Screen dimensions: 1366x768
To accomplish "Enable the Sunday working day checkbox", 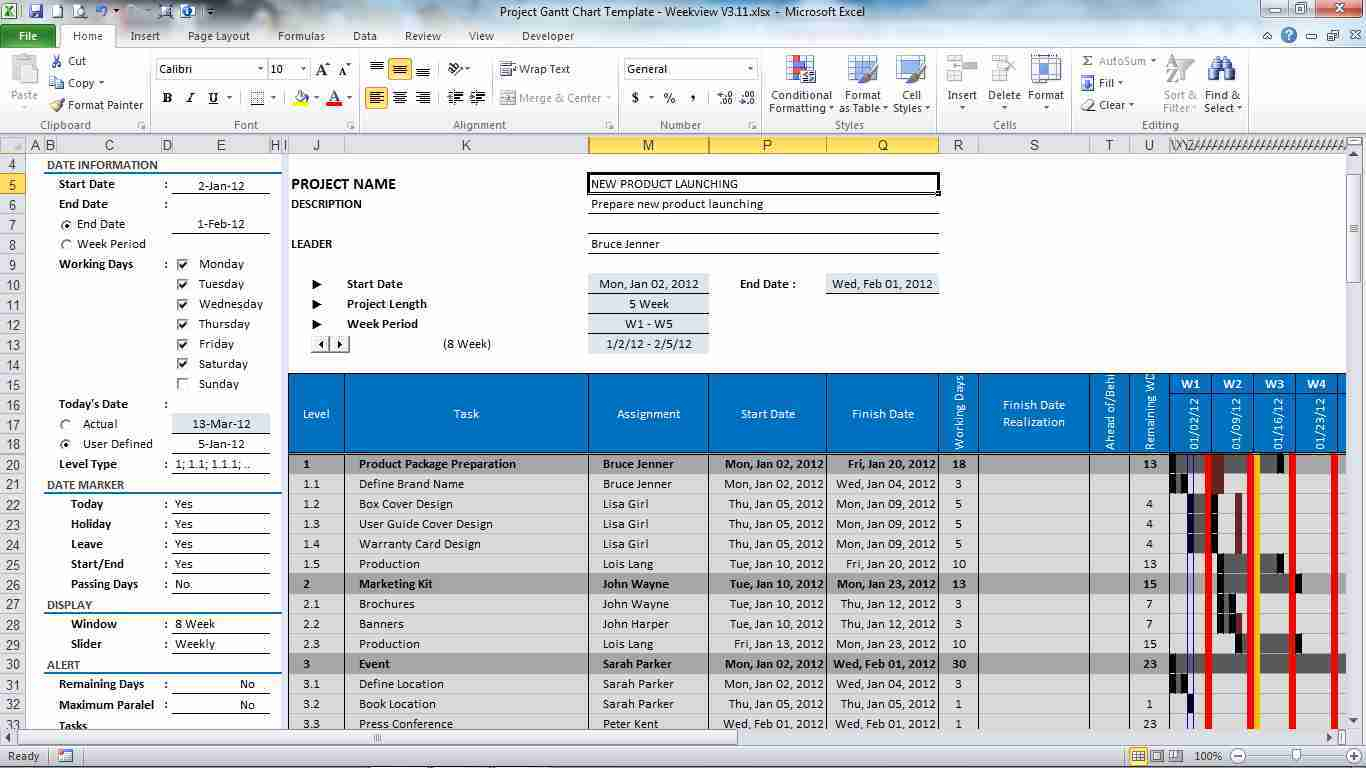I will 182,383.
